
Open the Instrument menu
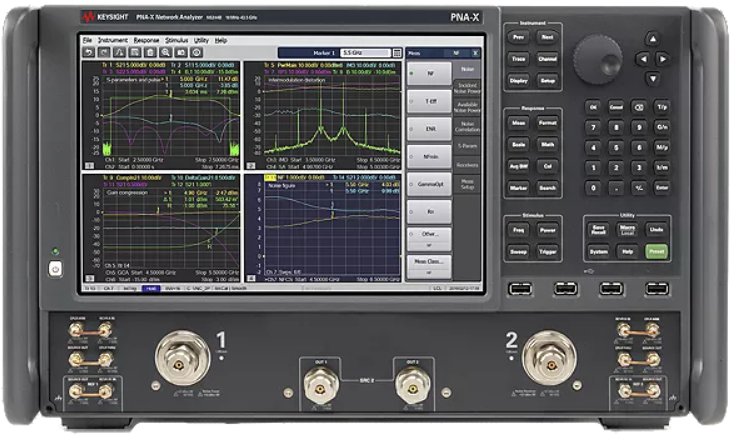[x=113, y=41]
